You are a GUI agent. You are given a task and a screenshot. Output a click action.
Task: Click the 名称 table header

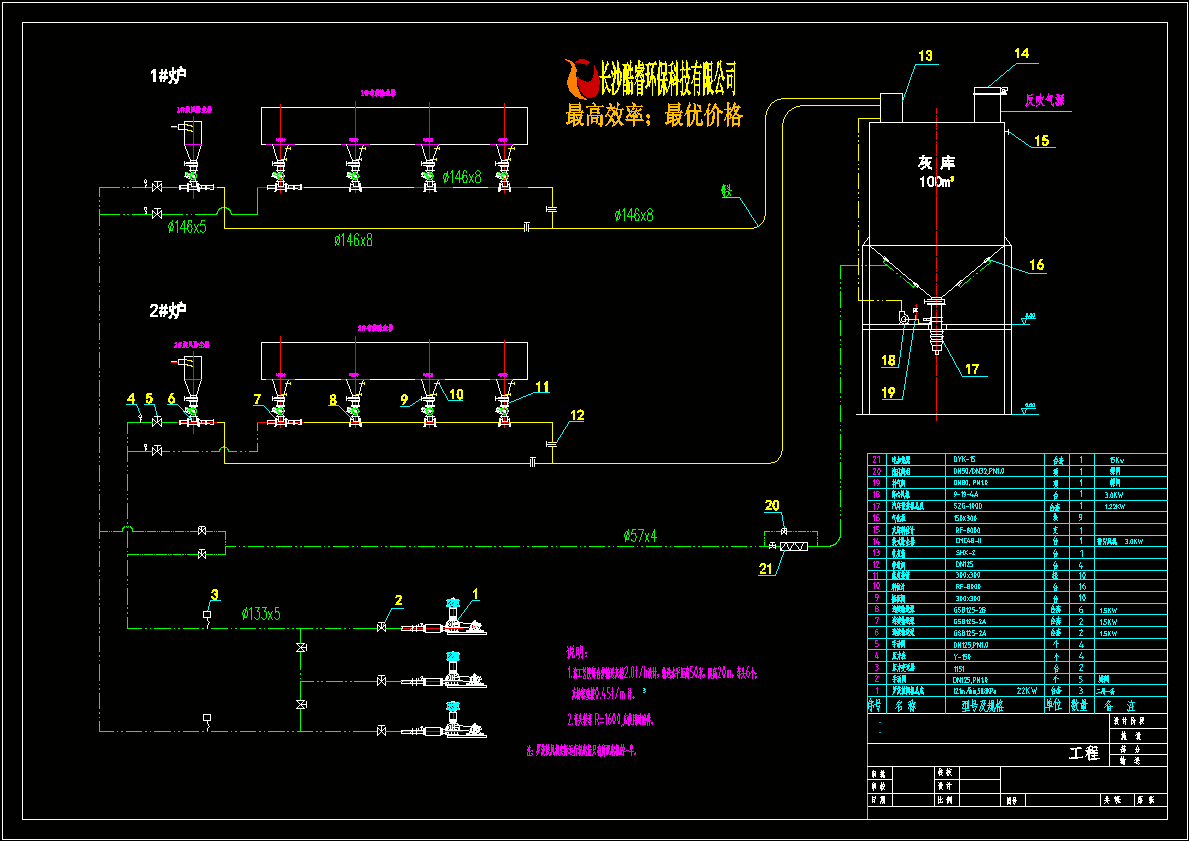pyautogui.click(x=905, y=705)
